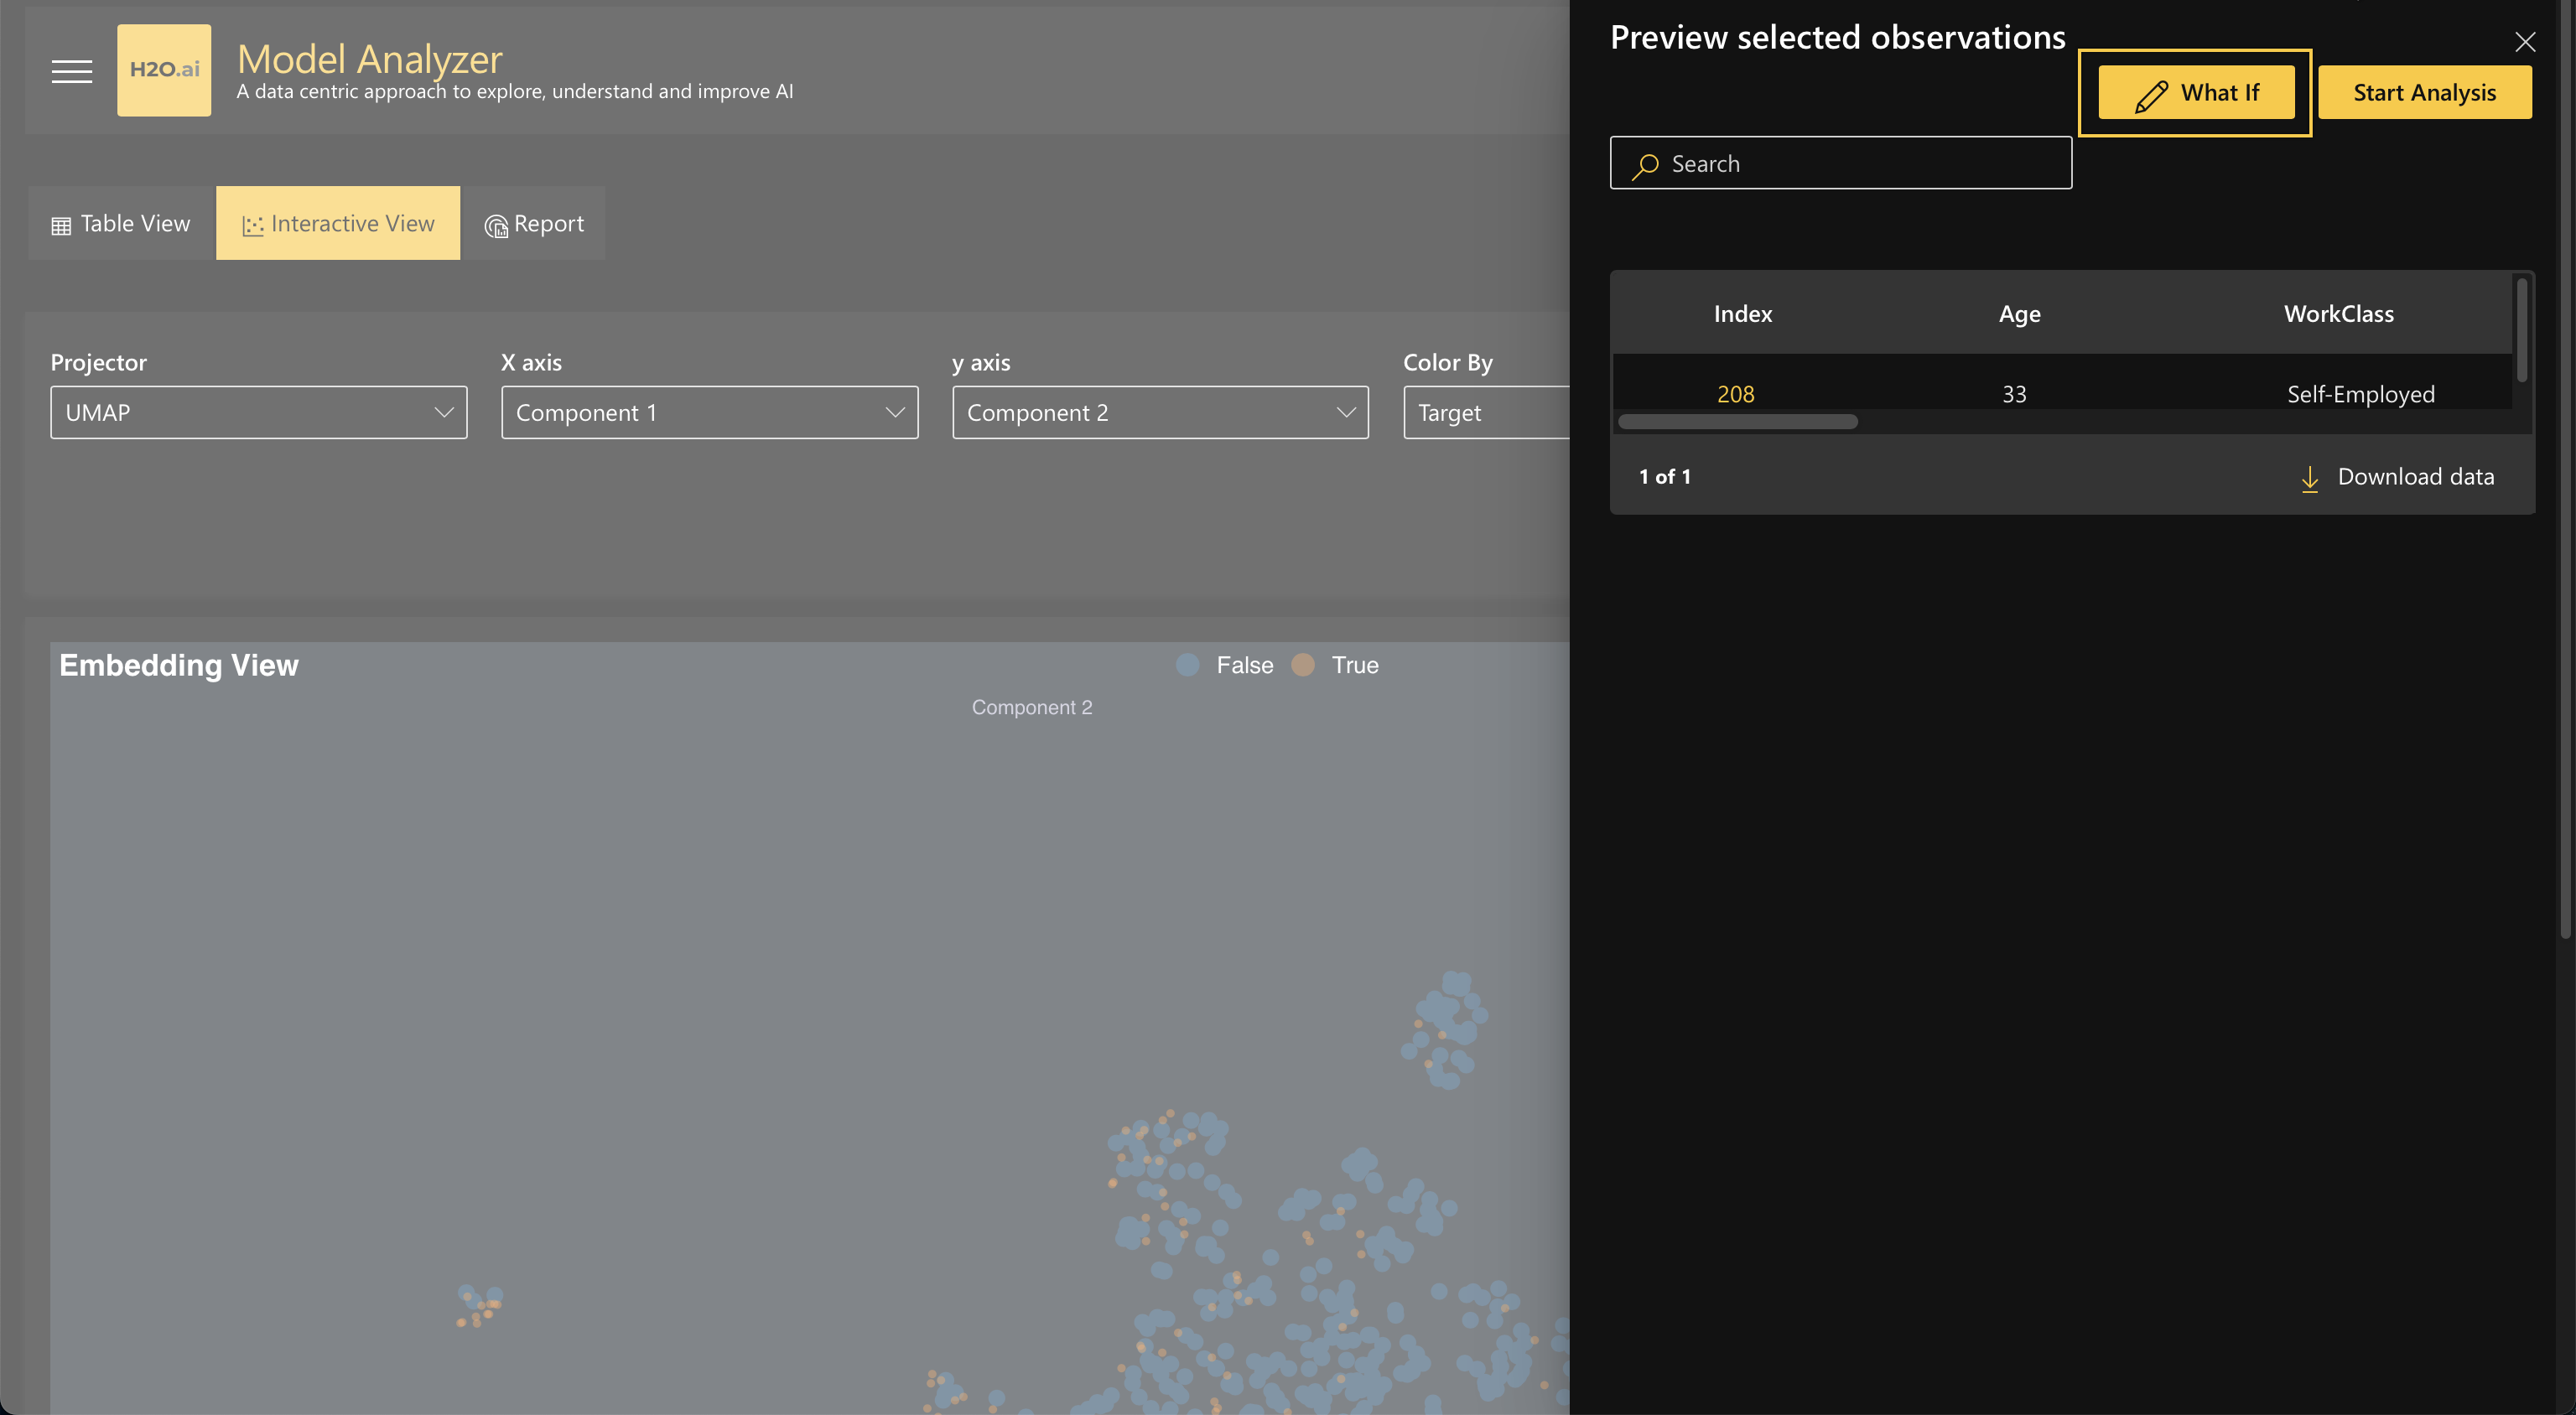Open the Color By Target dropdown
This screenshot has height=1415, width=2576.
coord(1485,412)
